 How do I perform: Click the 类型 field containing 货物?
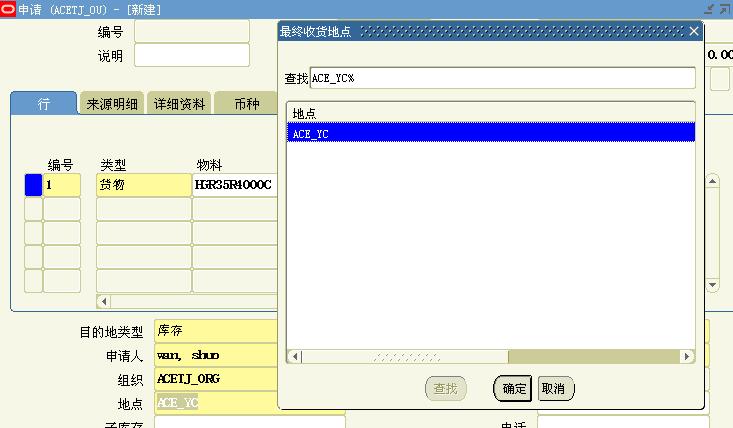coord(143,185)
